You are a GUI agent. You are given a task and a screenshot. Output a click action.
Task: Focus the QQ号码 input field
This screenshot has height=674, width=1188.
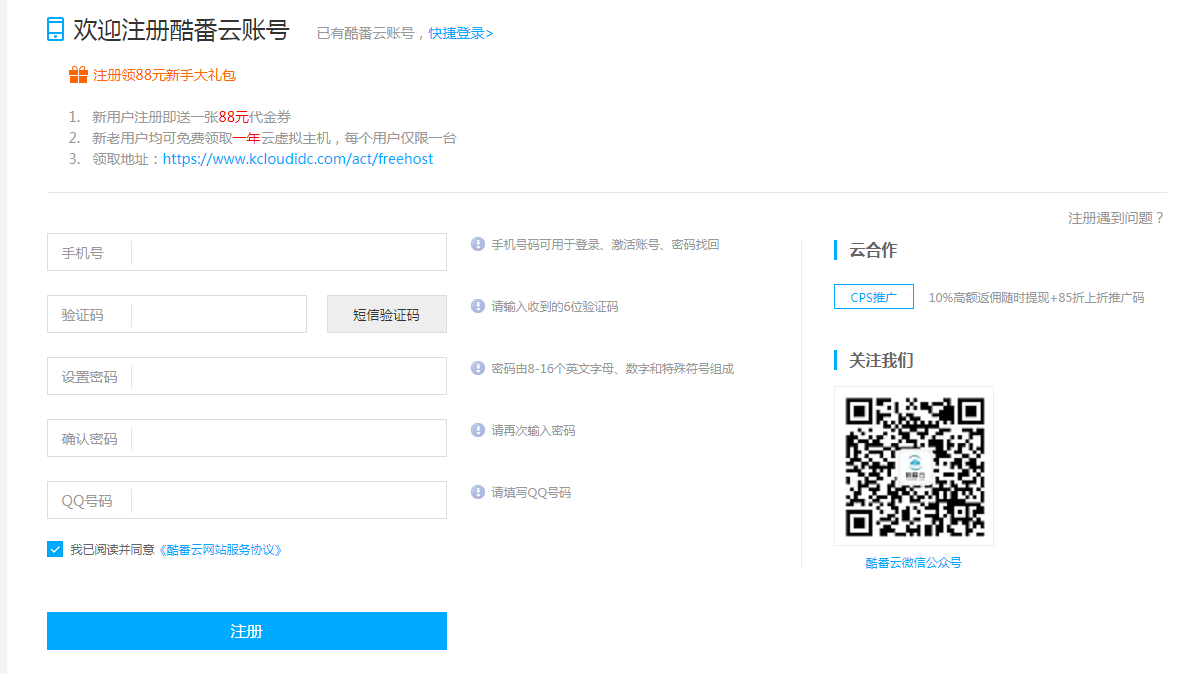[x=247, y=501]
